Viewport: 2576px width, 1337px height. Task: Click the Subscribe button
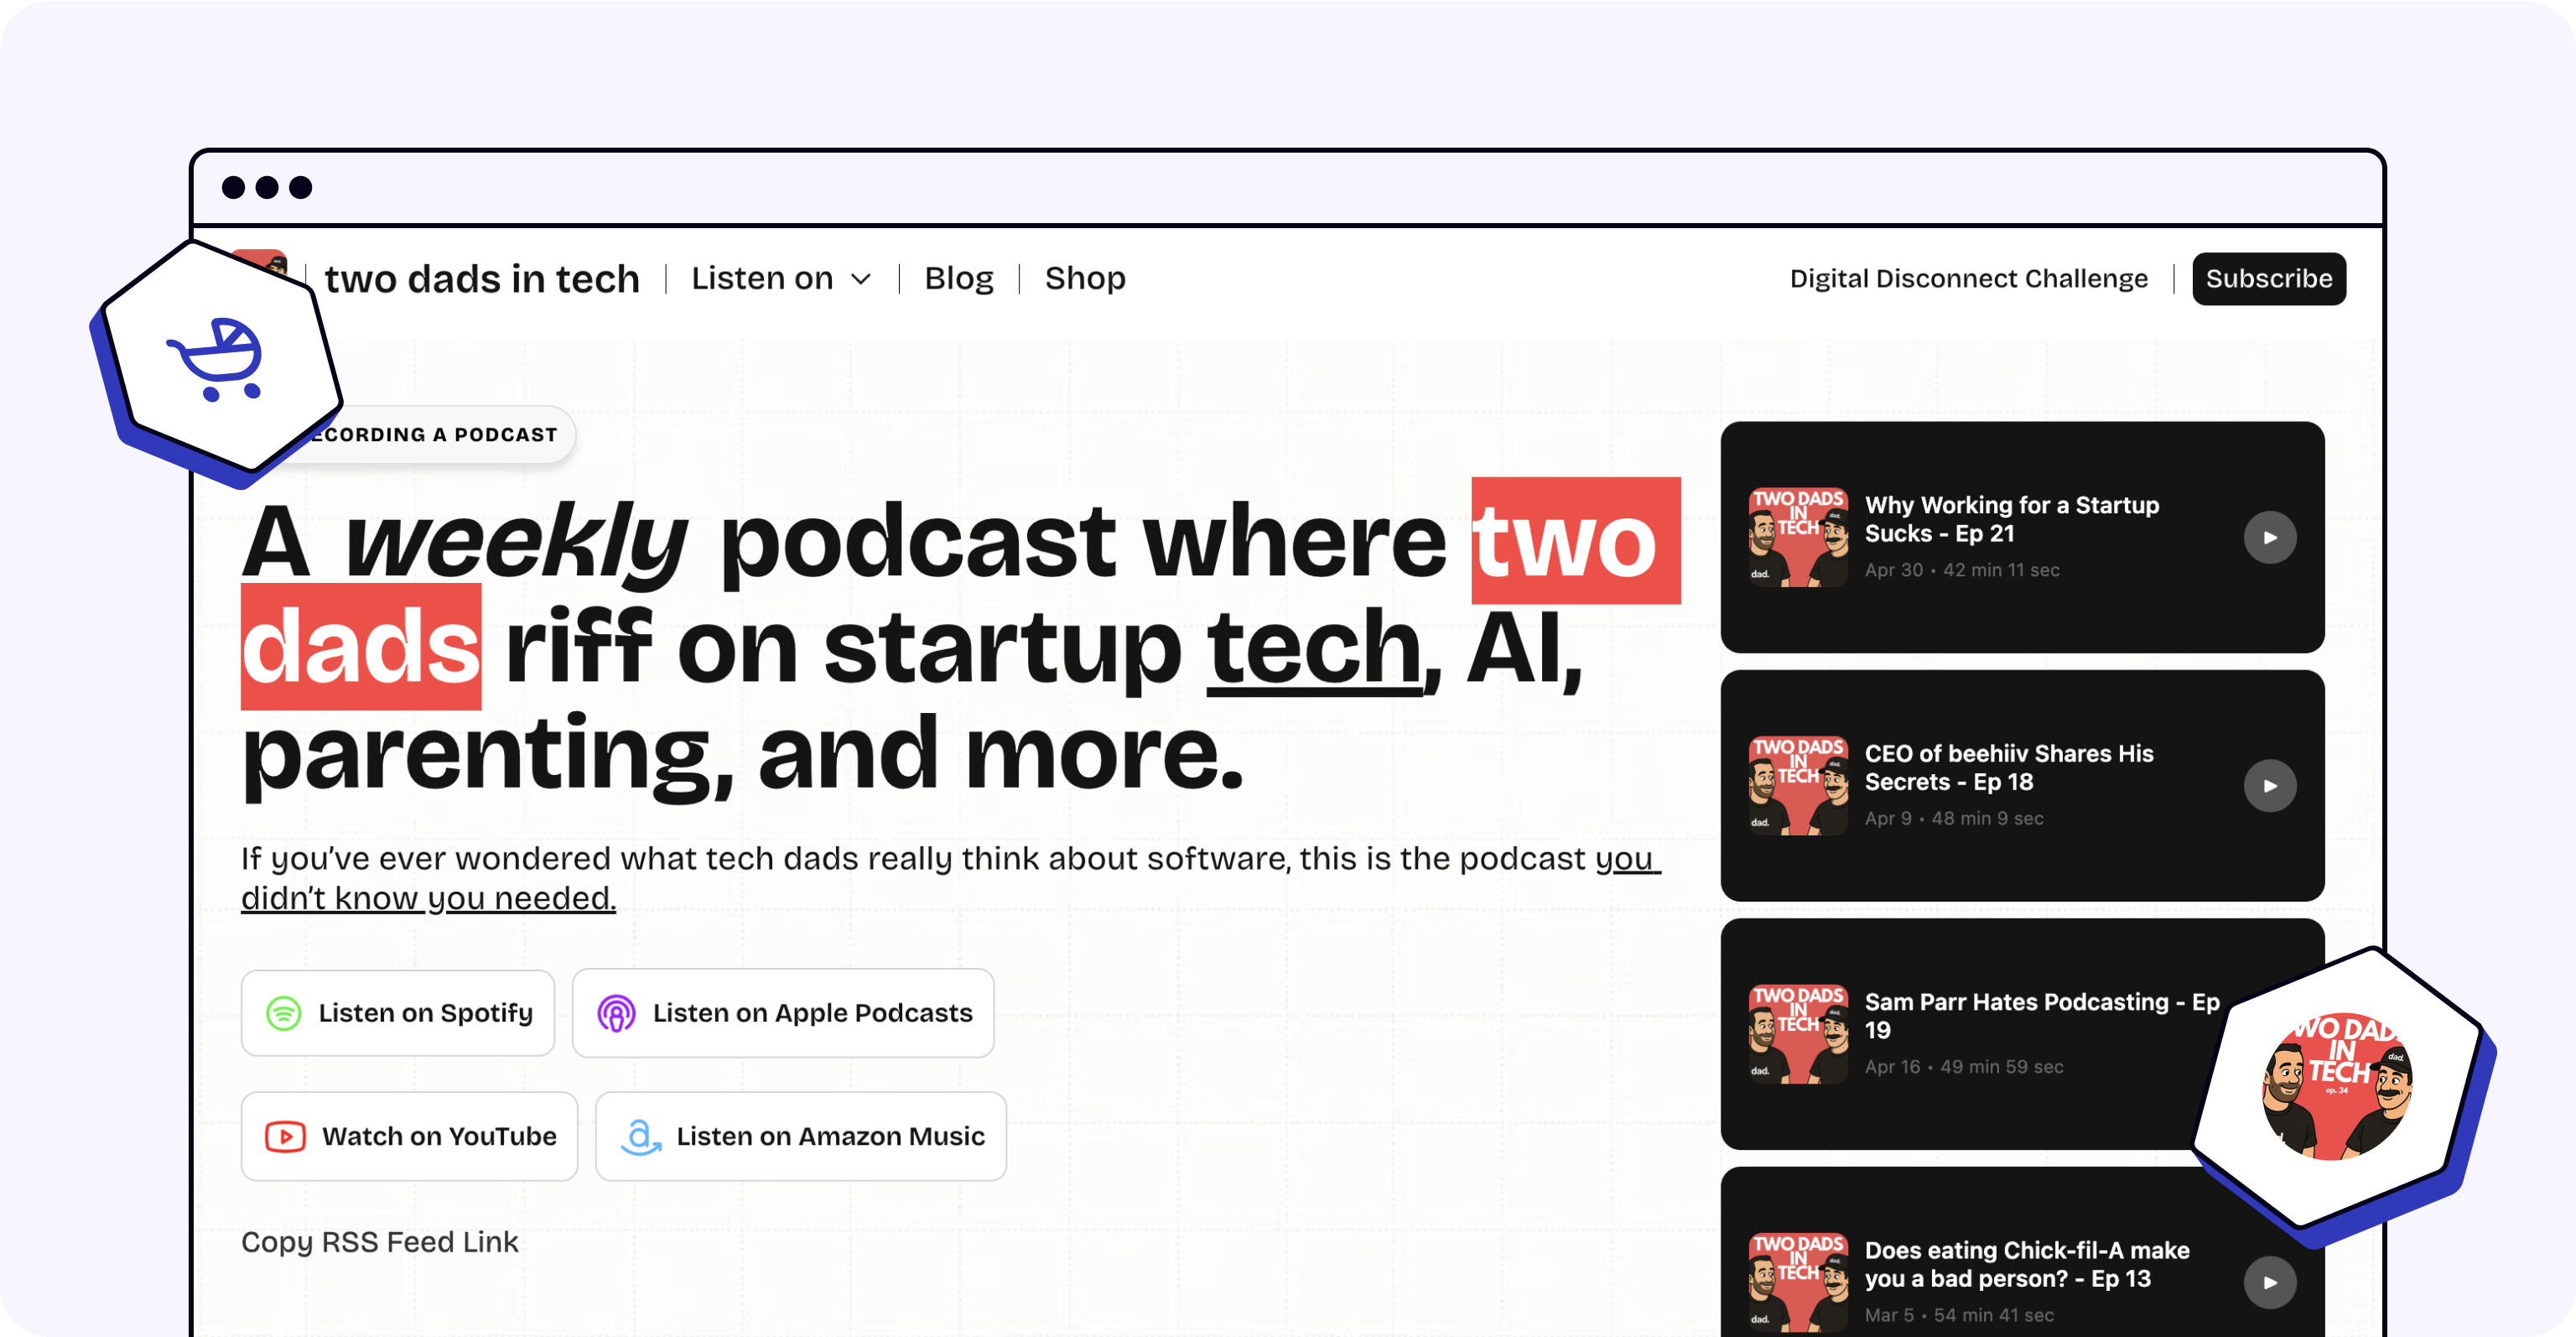click(x=2268, y=278)
